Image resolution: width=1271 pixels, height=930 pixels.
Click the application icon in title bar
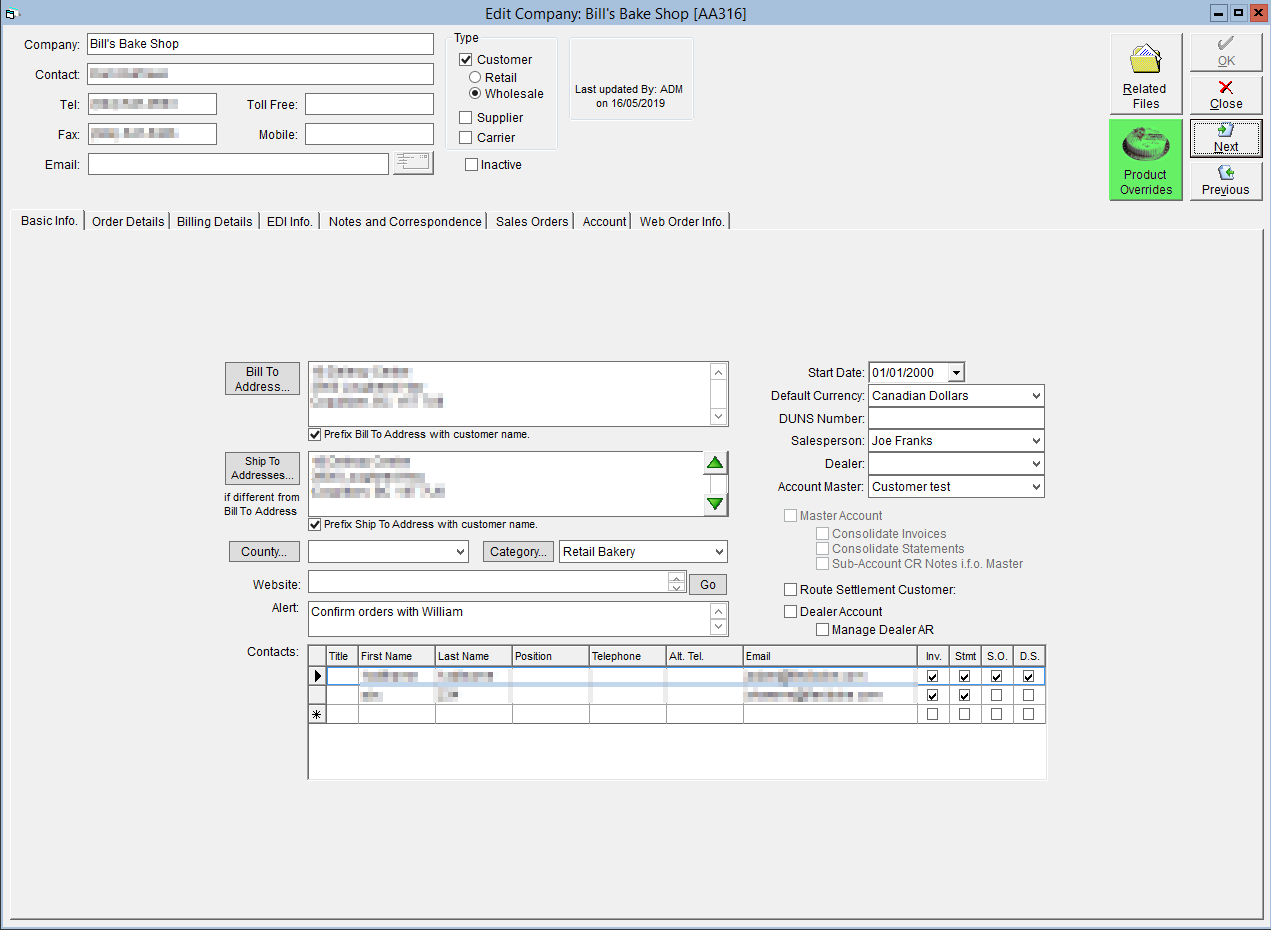[x=13, y=13]
